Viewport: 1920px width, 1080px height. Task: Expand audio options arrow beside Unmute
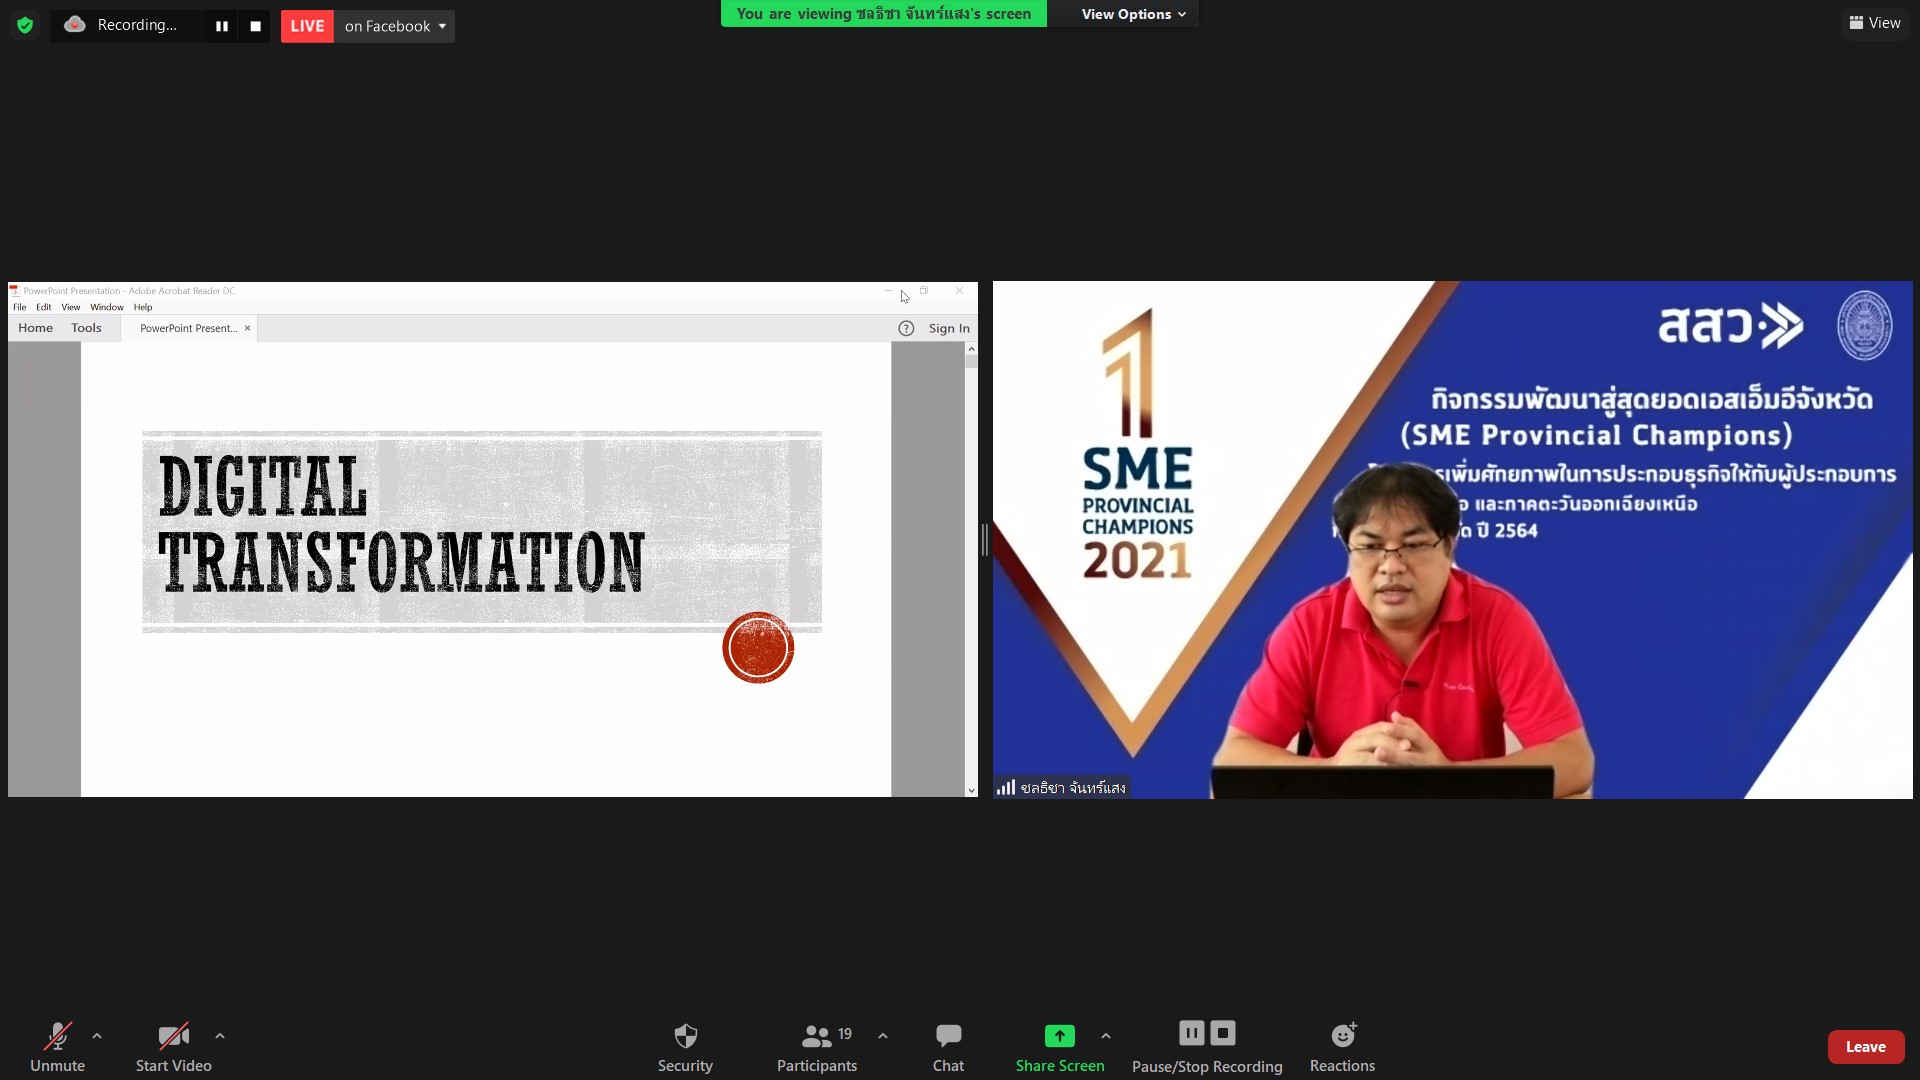(97, 1036)
